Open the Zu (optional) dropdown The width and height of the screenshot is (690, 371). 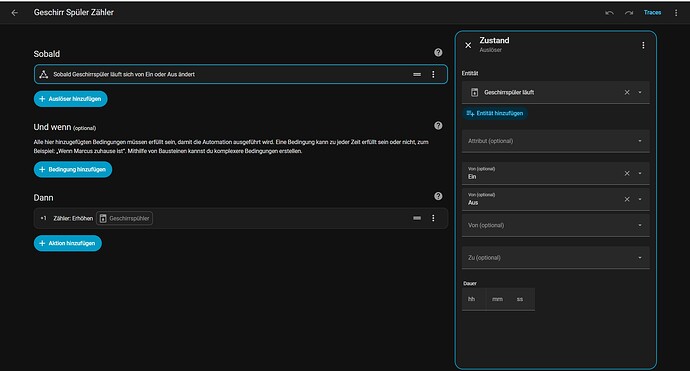pyautogui.click(x=556, y=257)
